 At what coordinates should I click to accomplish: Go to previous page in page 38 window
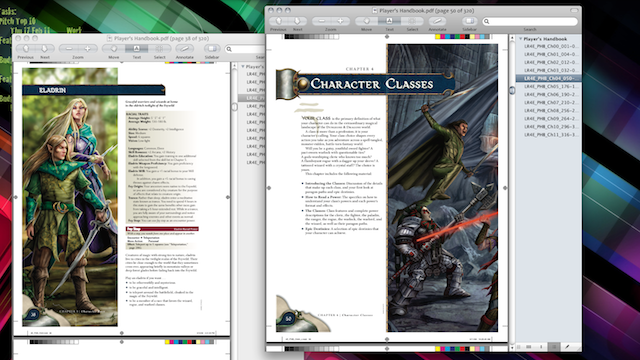coord(25,49)
